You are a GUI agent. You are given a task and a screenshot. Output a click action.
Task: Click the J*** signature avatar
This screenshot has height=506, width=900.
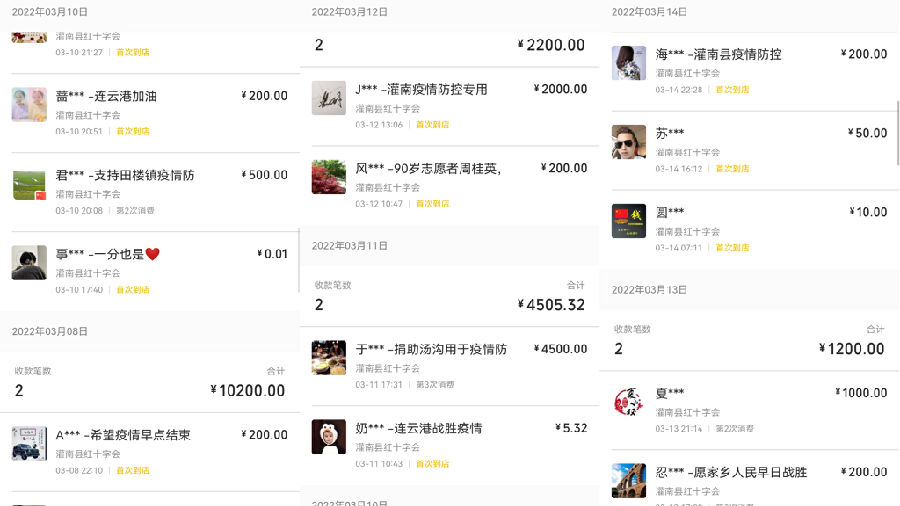(328, 98)
